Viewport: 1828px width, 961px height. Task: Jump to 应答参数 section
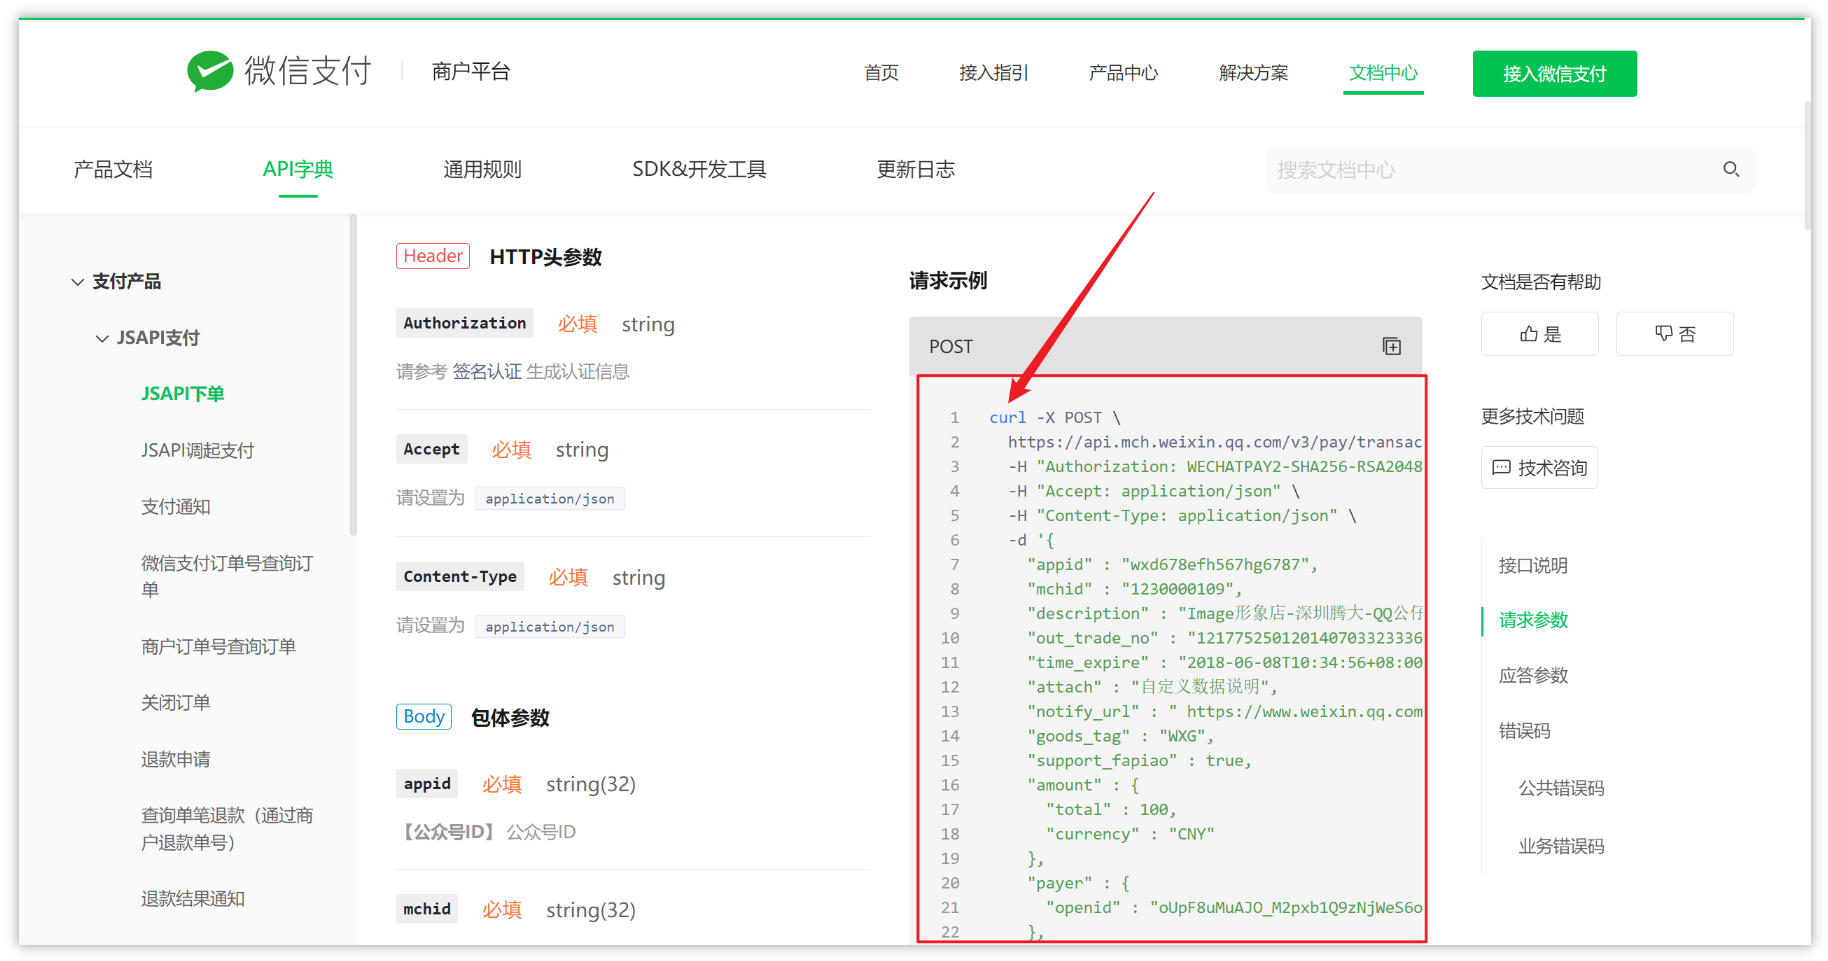[1533, 675]
